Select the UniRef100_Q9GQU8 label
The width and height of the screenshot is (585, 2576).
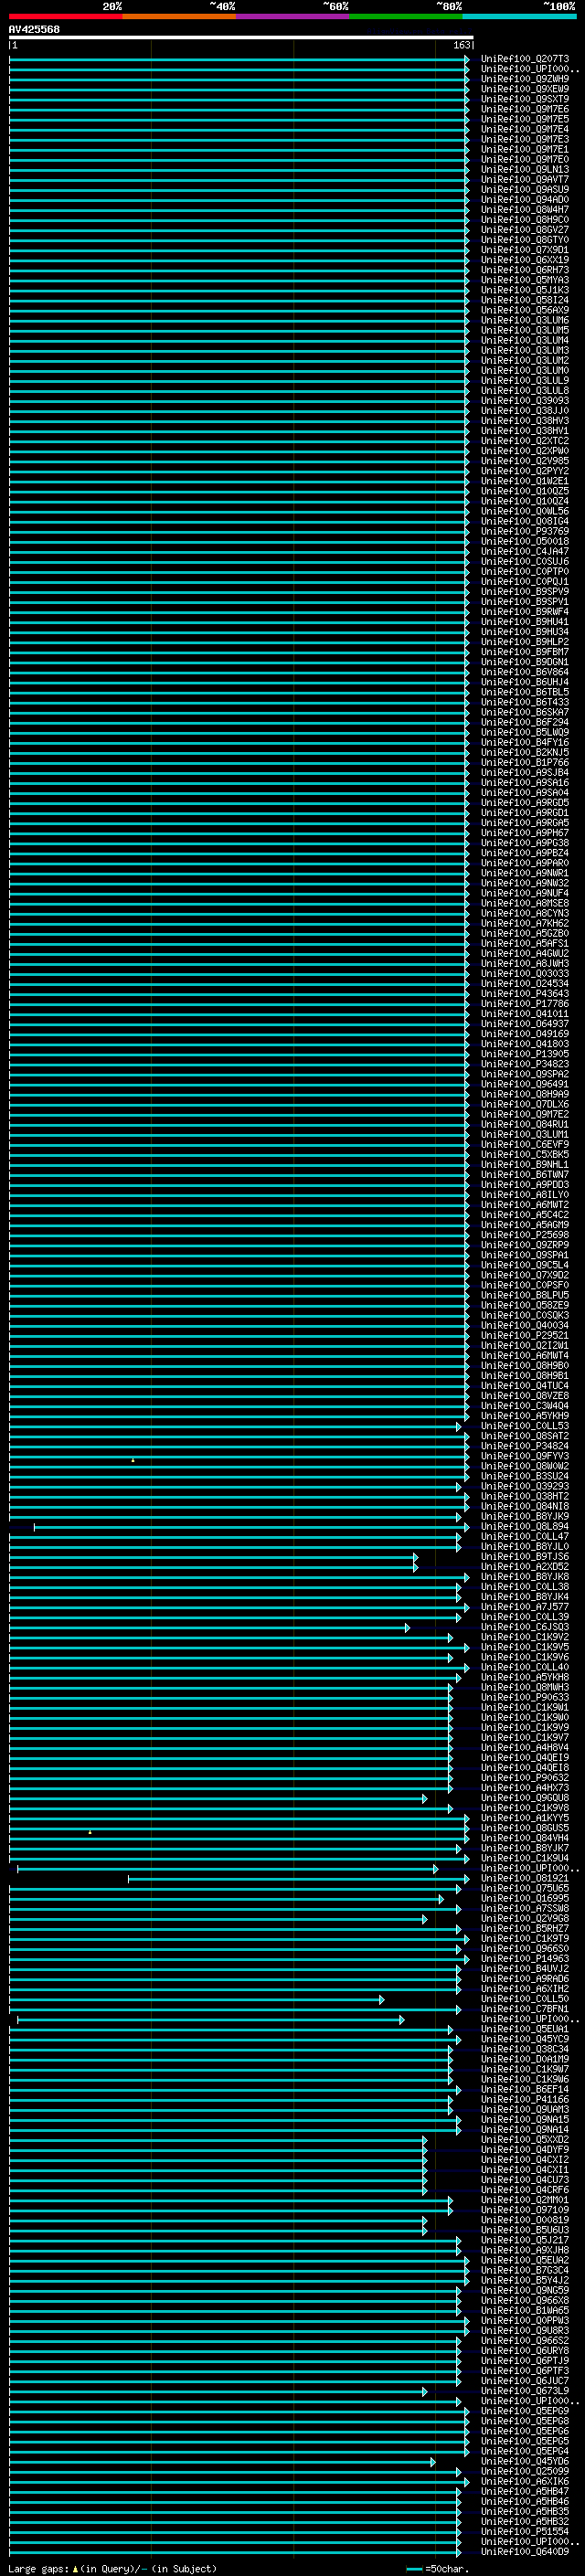click(525, 1798)
